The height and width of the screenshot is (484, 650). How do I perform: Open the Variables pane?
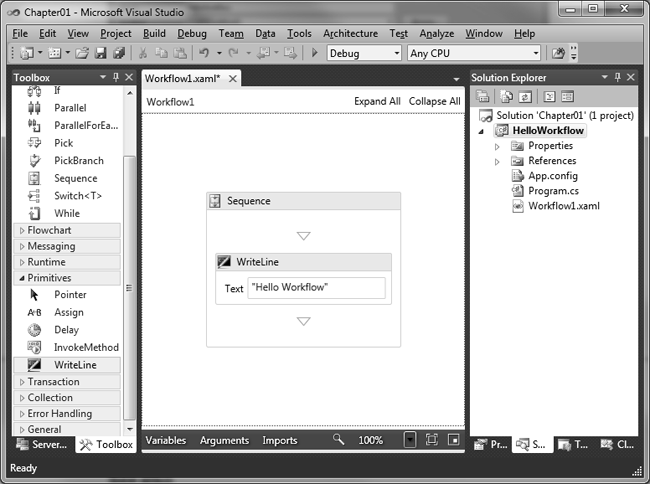[165, 440]
